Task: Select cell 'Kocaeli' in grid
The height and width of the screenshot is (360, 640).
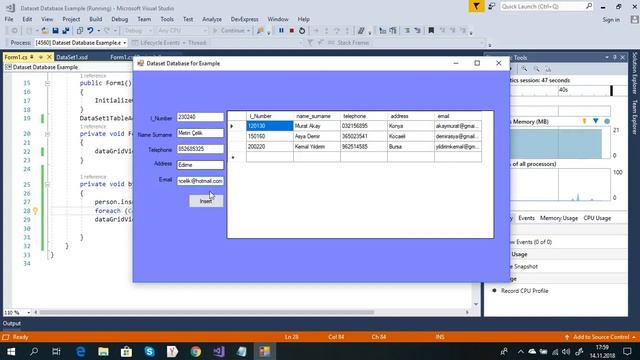Action: coord(411,136)
